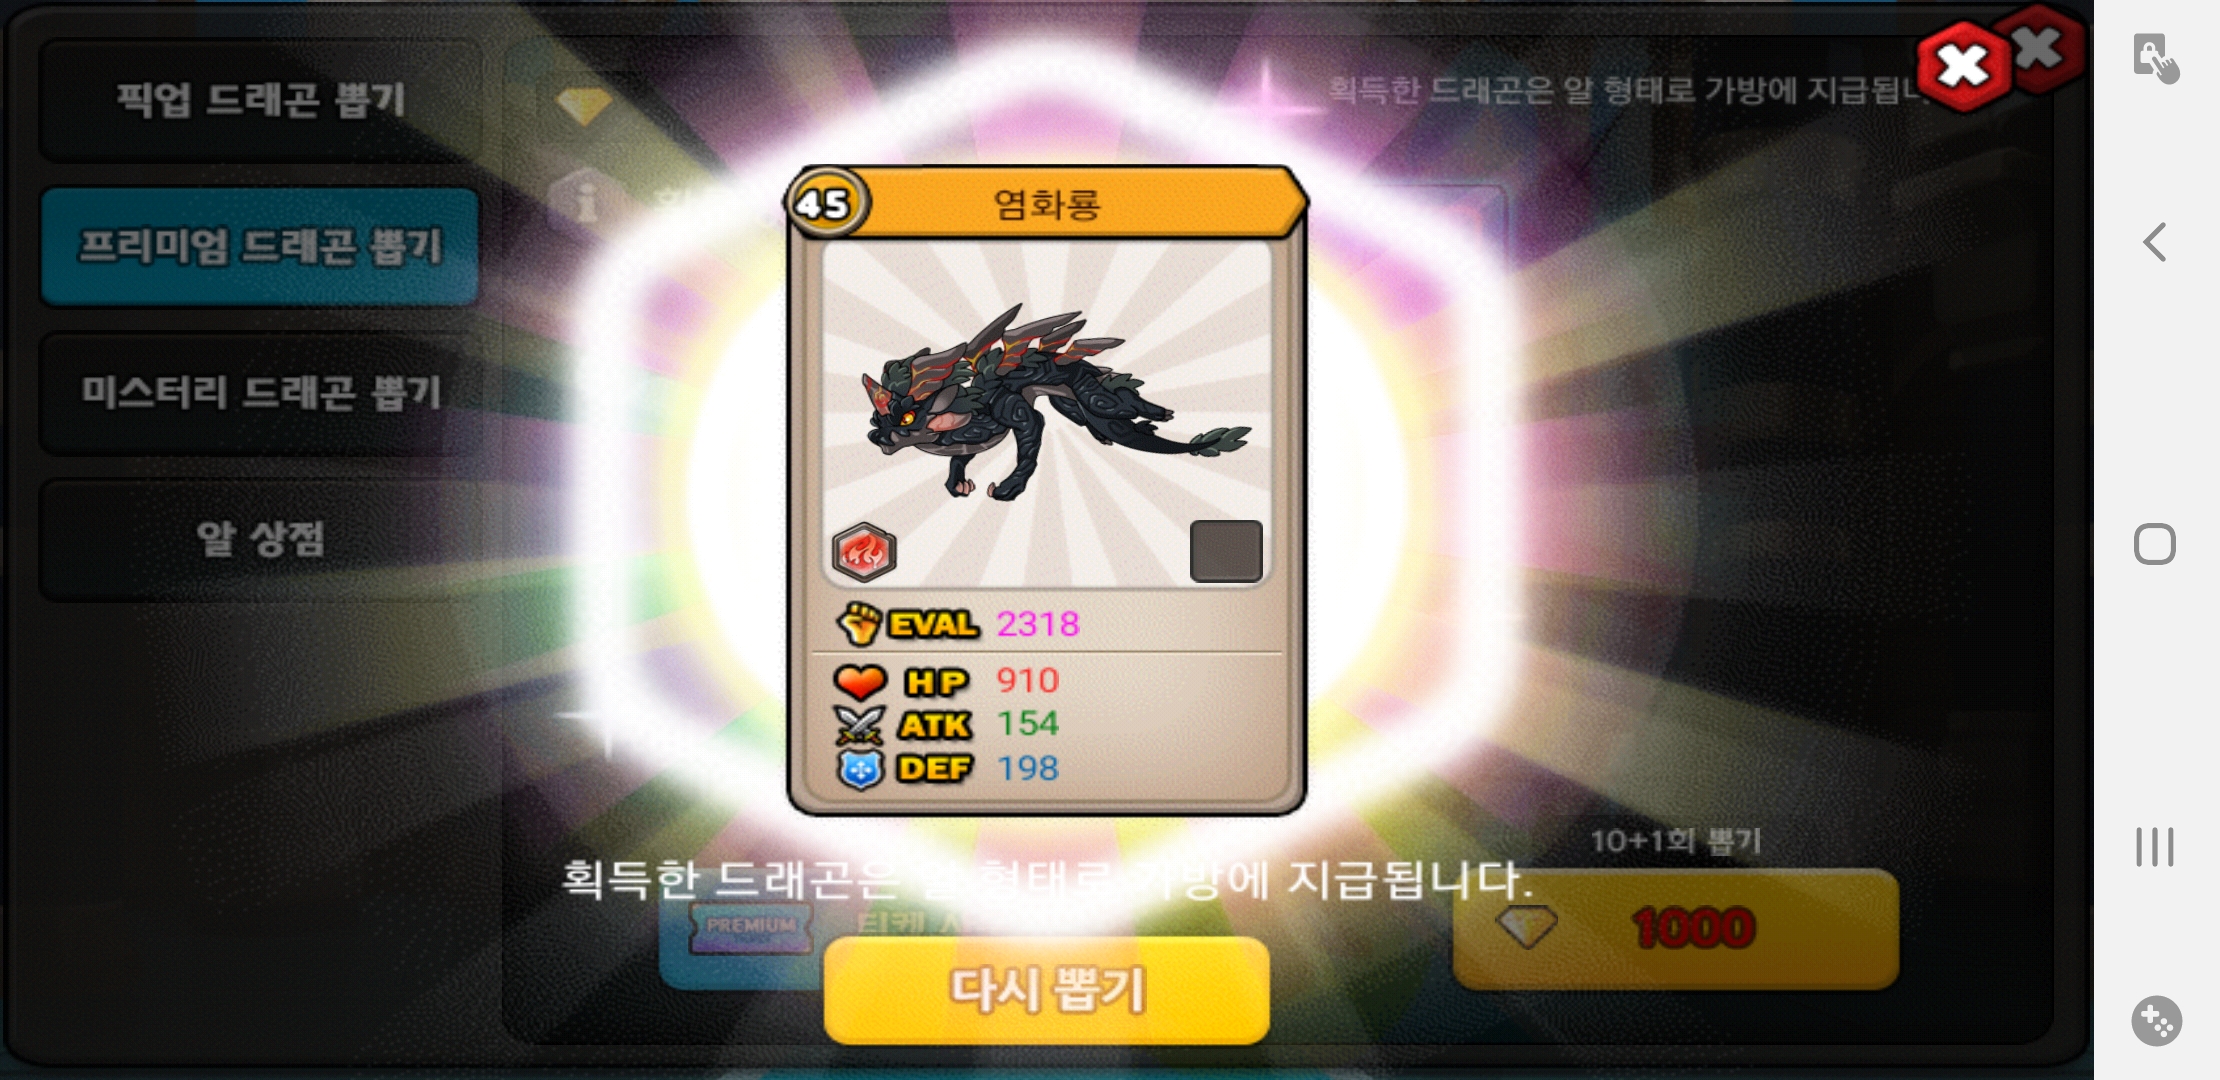Open the game tools controller icon
Image resolution: width=2220 pixels, height=1080 pixels.
[2156, 1021]
